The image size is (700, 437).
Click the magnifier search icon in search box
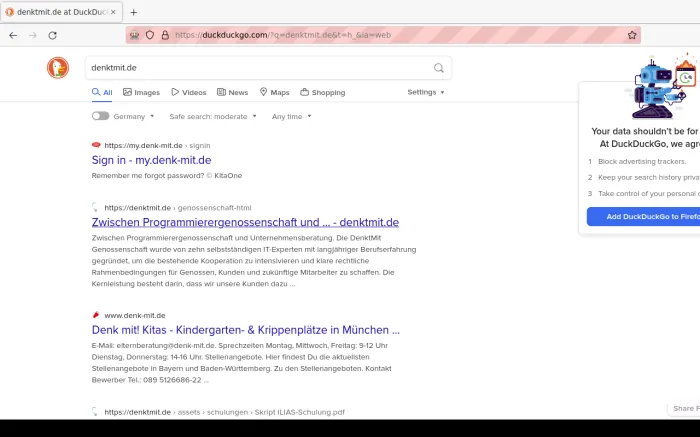point(439,68)
